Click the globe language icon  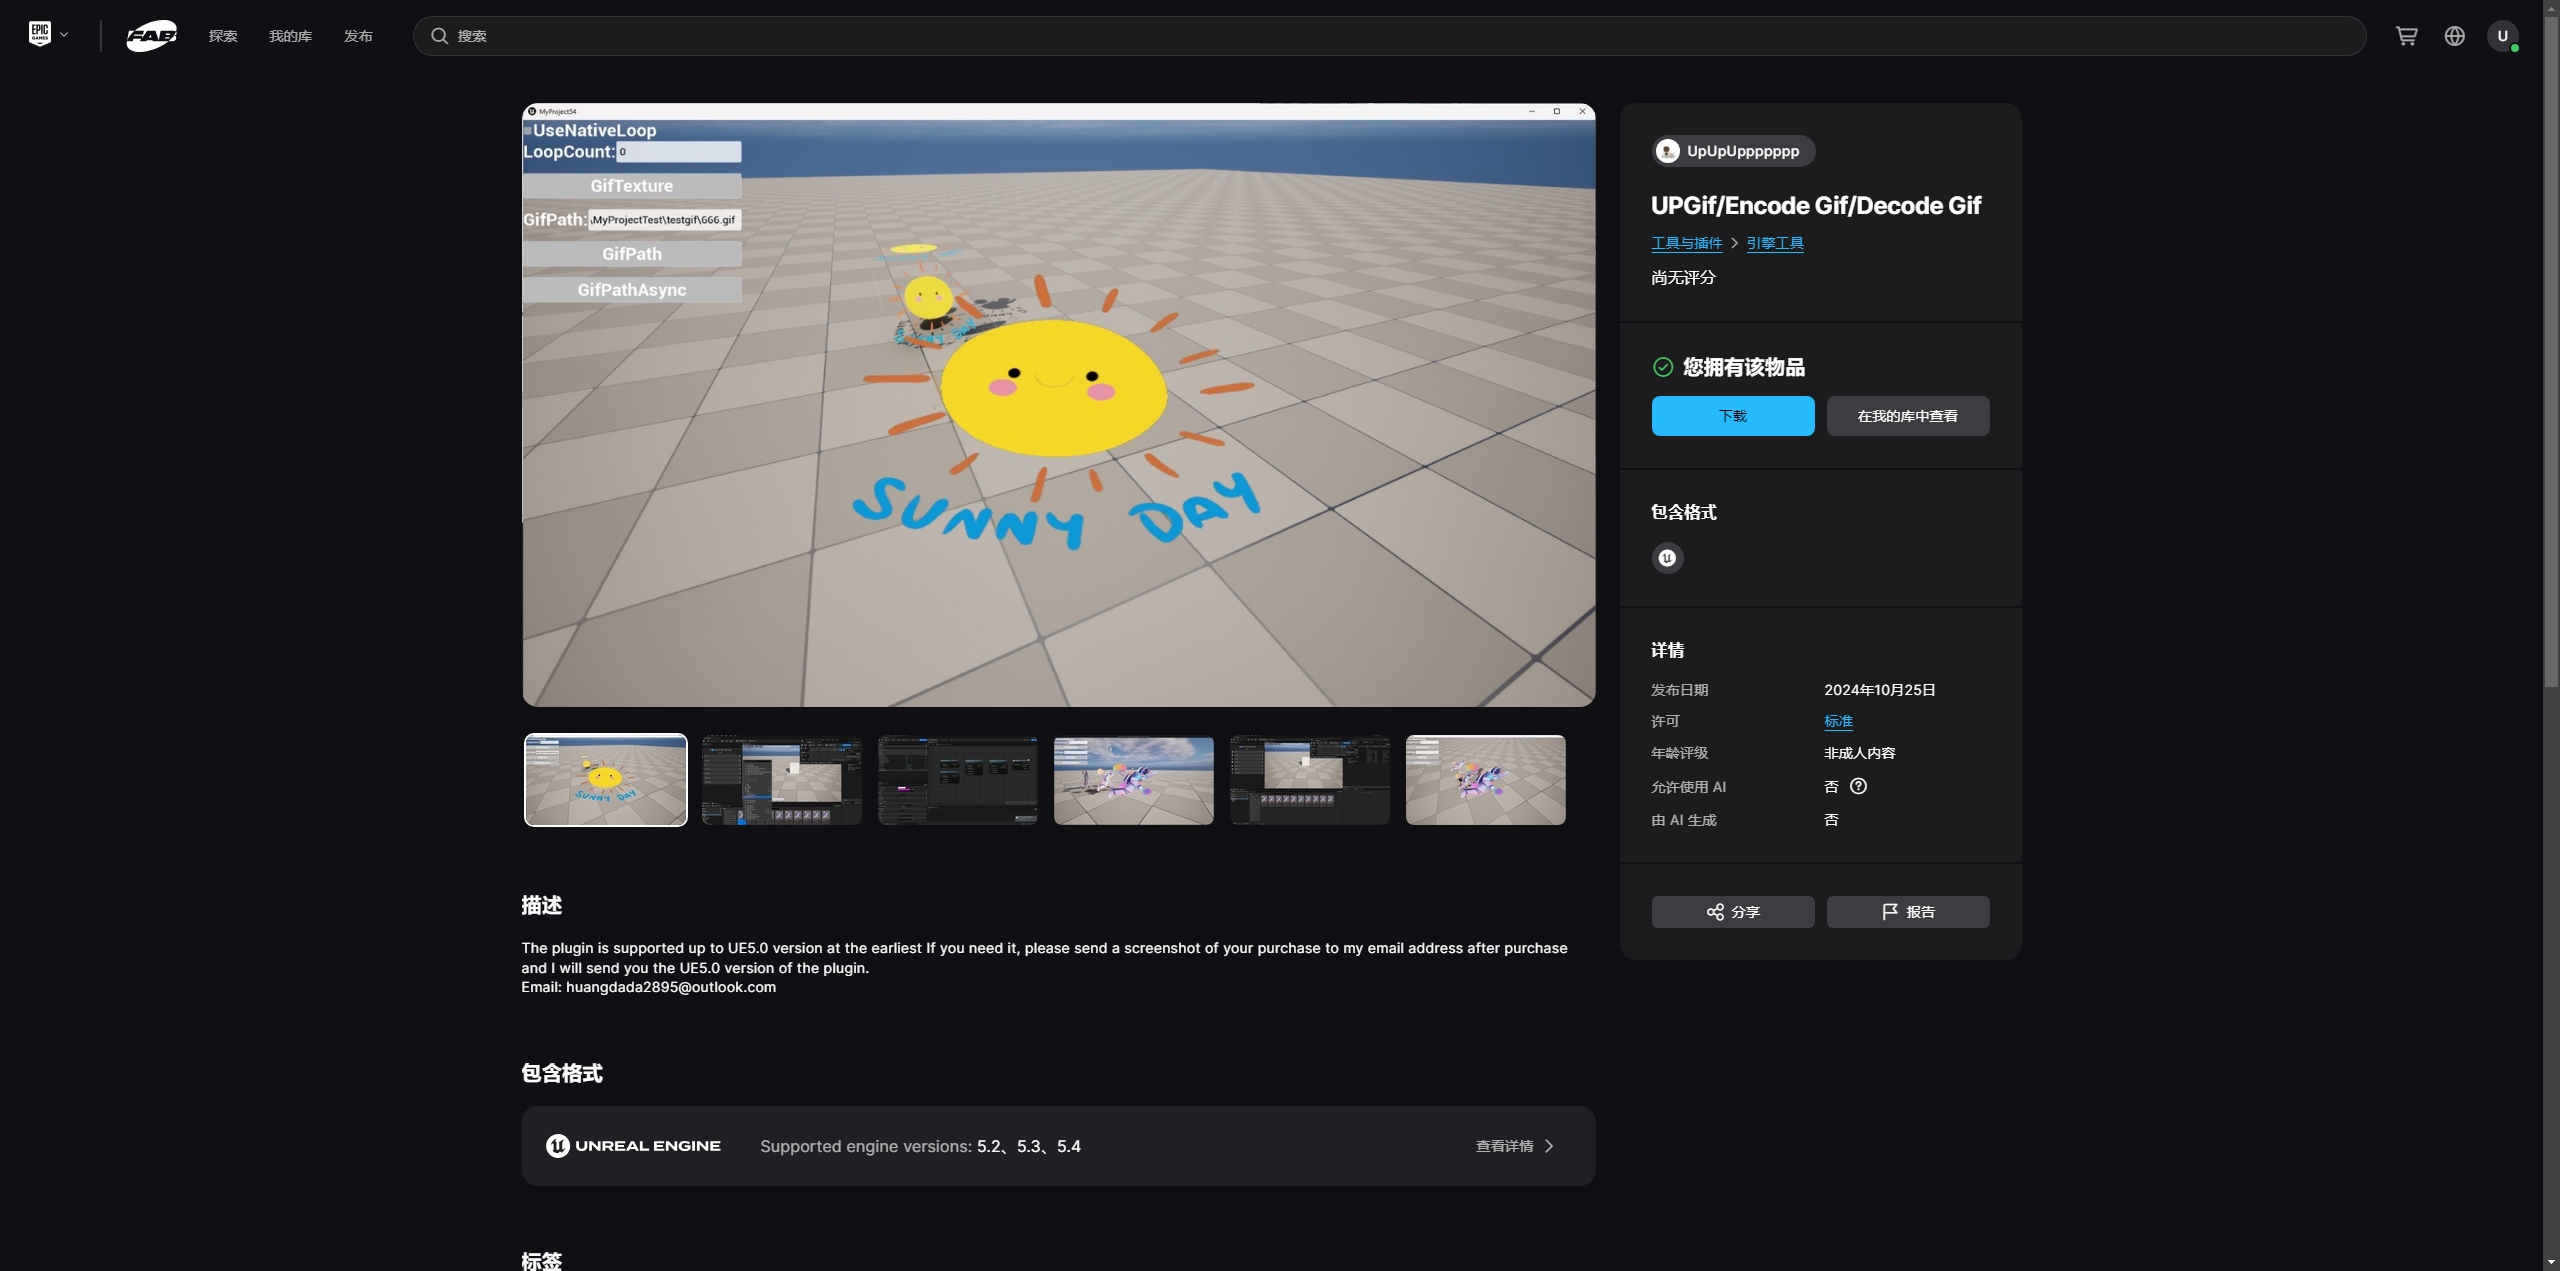[x=2454, y=36]
